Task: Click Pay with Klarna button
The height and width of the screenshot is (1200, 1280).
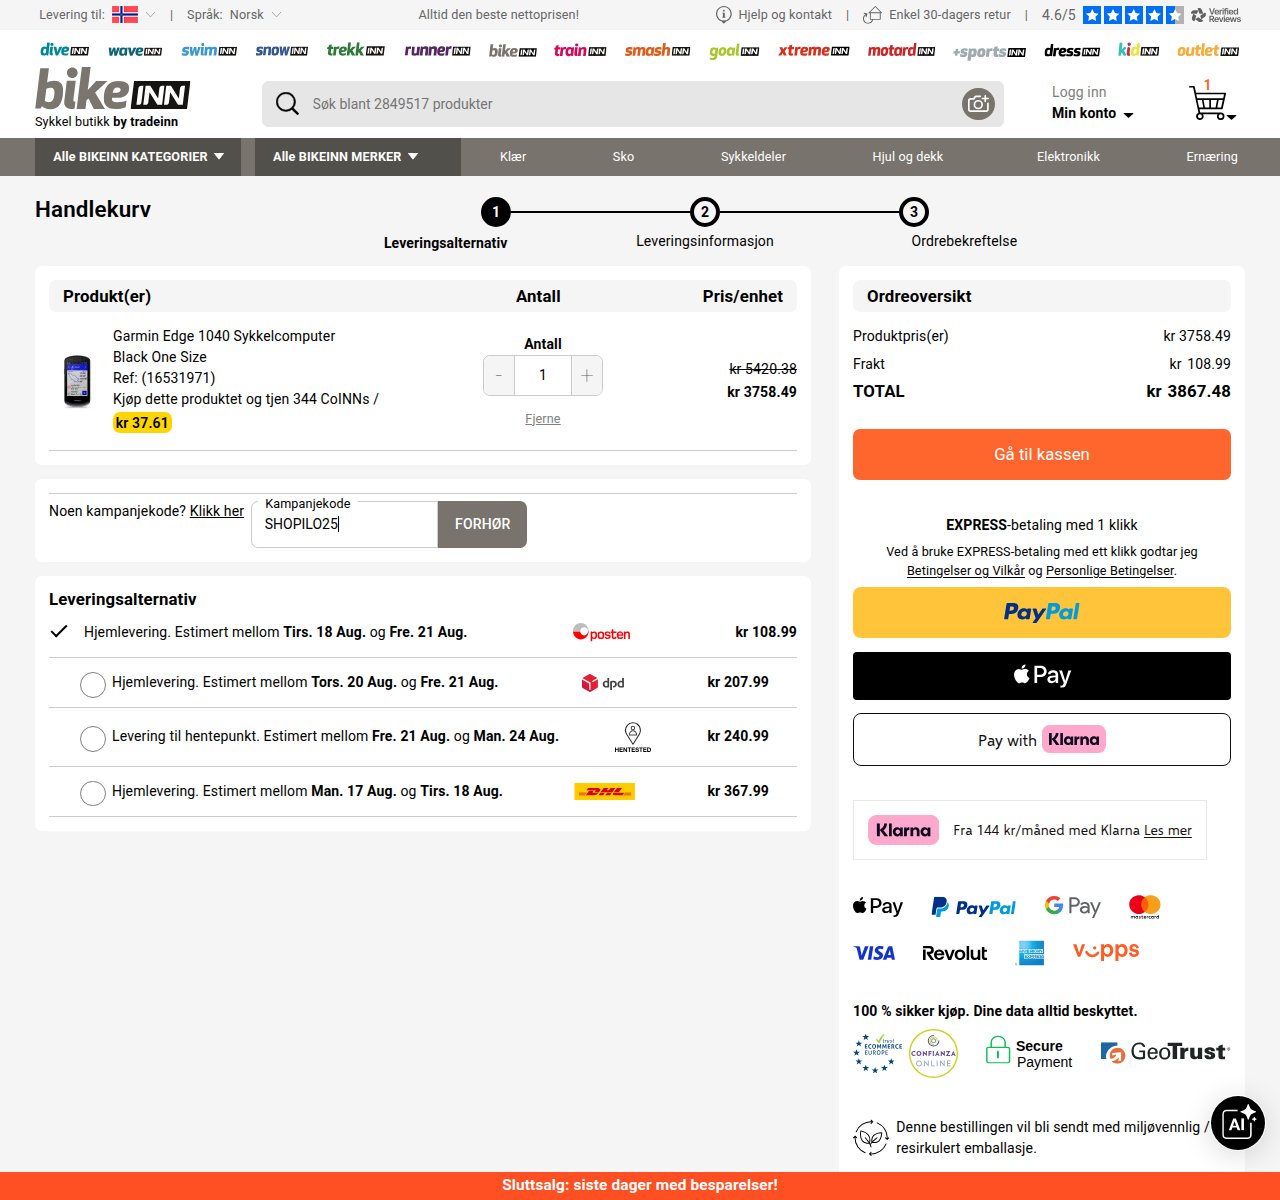Action: [x=1042, y=740]
